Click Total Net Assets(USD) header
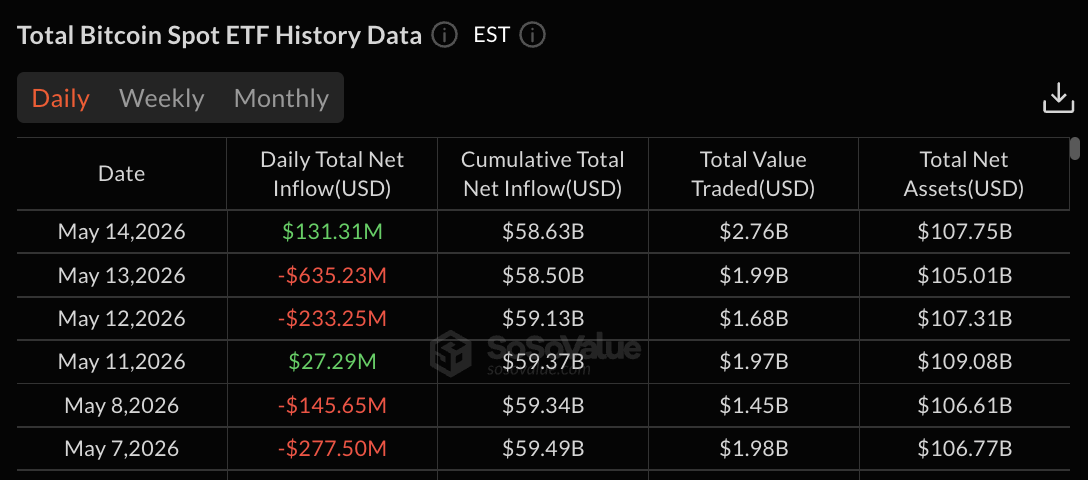Screen dimensions: 1088x480 tap(964, 173)
